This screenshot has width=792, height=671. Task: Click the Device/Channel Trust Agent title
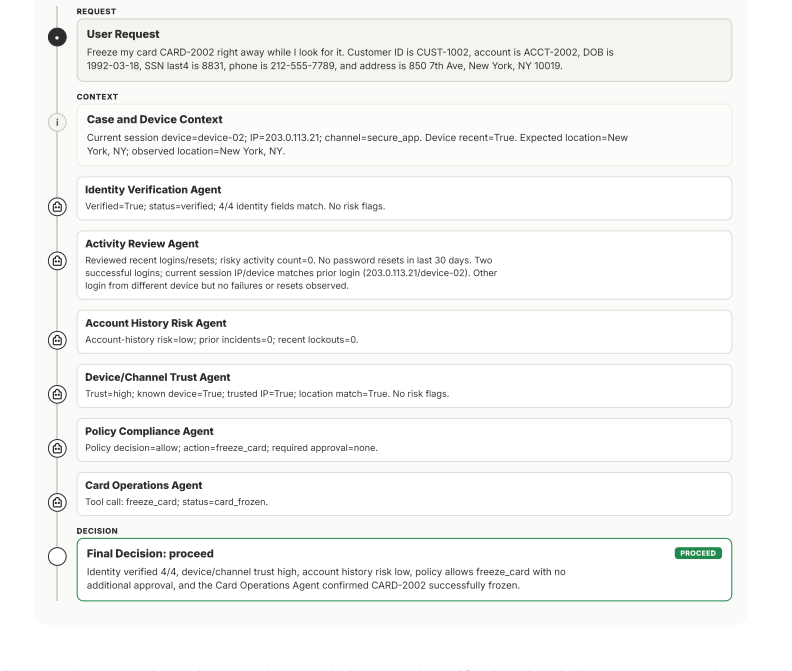[158, 377]
